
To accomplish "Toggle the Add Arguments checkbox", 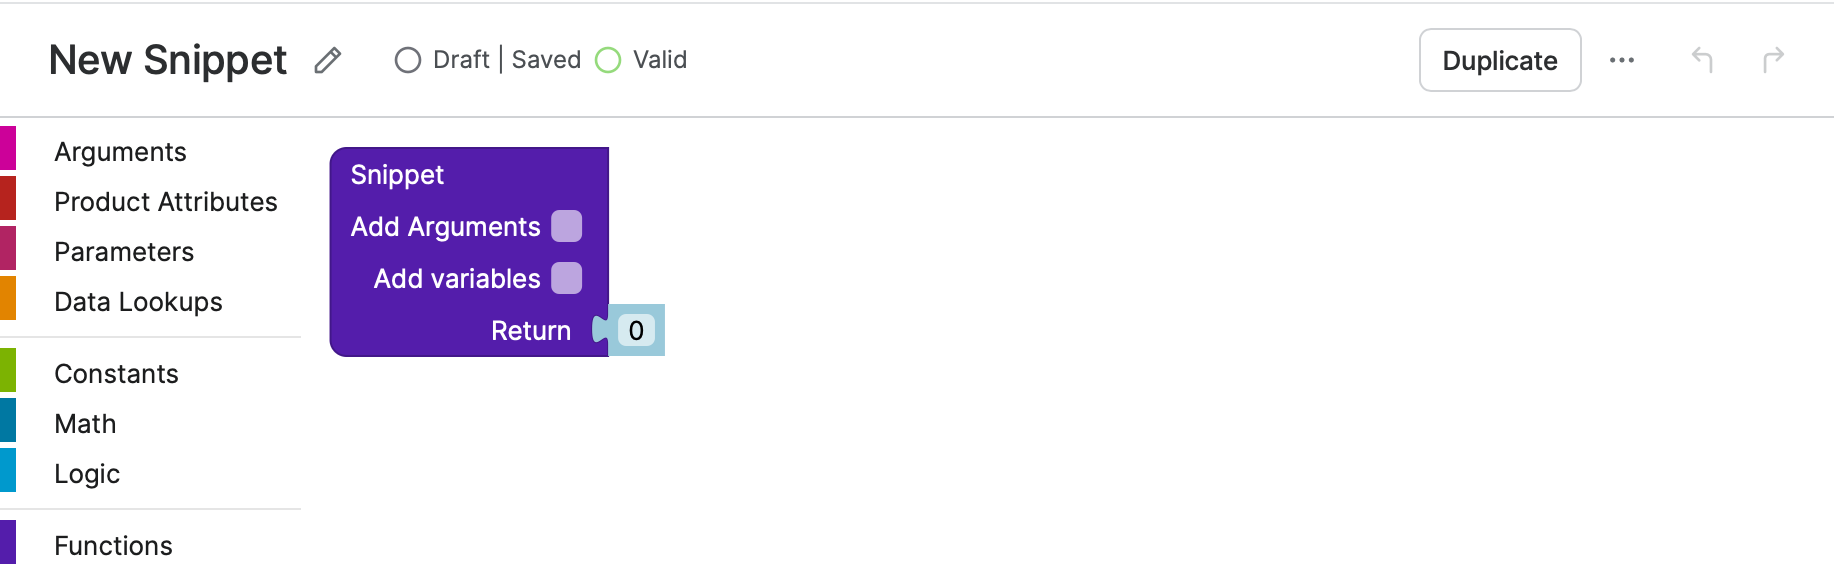I will tap(566, 226).
